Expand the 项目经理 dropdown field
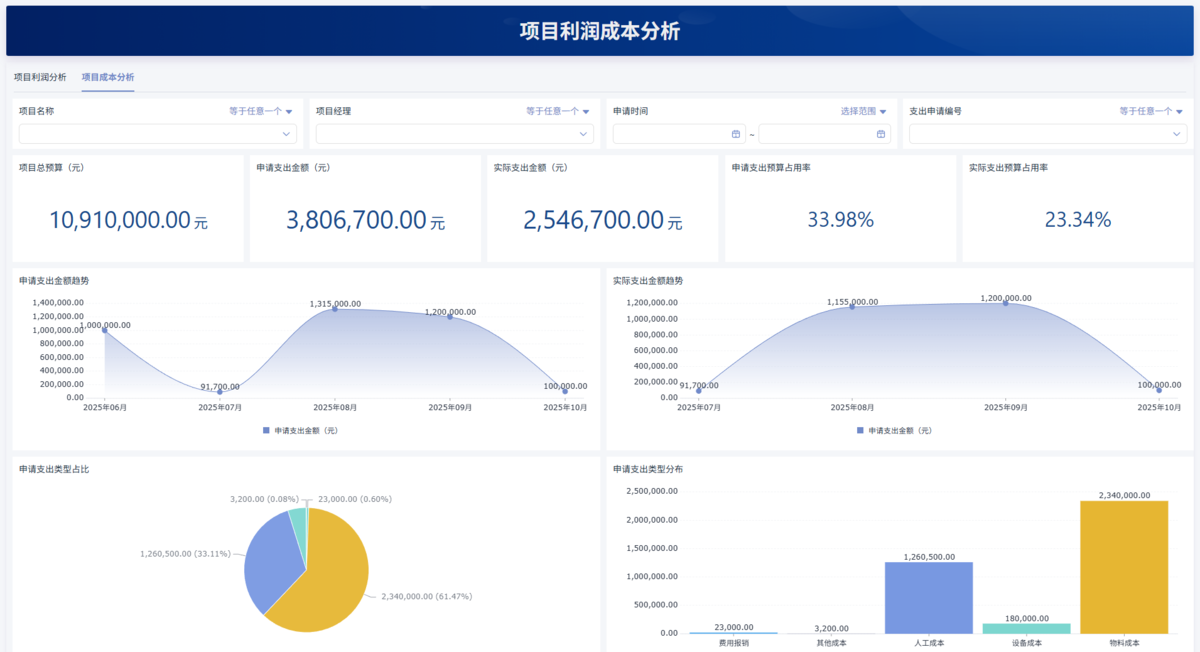 tap(454, 134)
